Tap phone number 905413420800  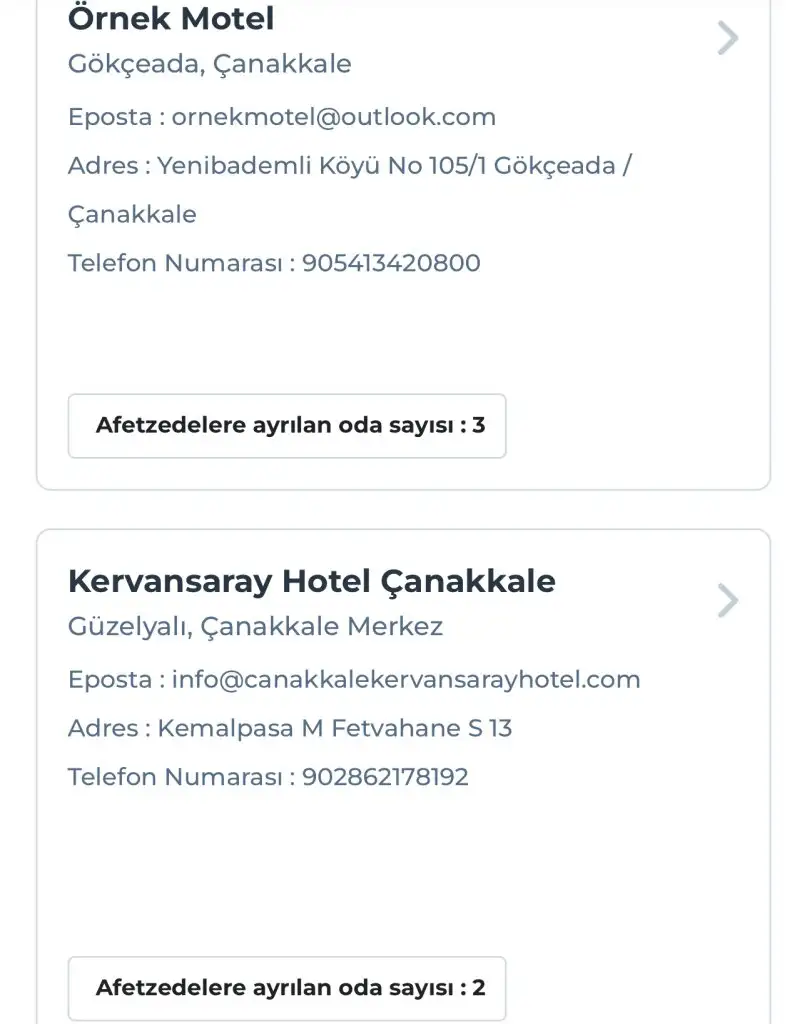[x=391, y=263]
